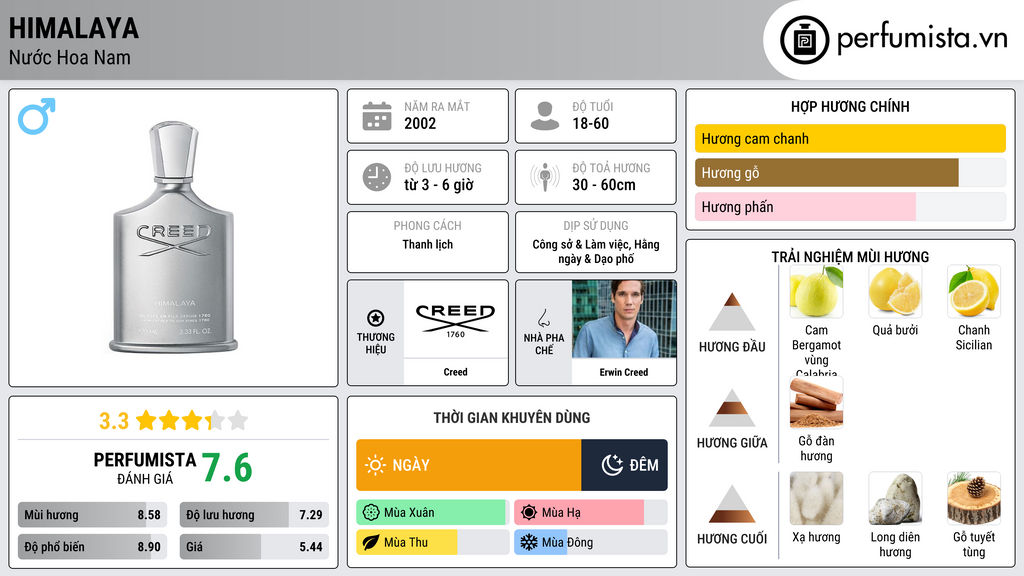Click the Perfumista 7.6 rating score

coord(227,468)
